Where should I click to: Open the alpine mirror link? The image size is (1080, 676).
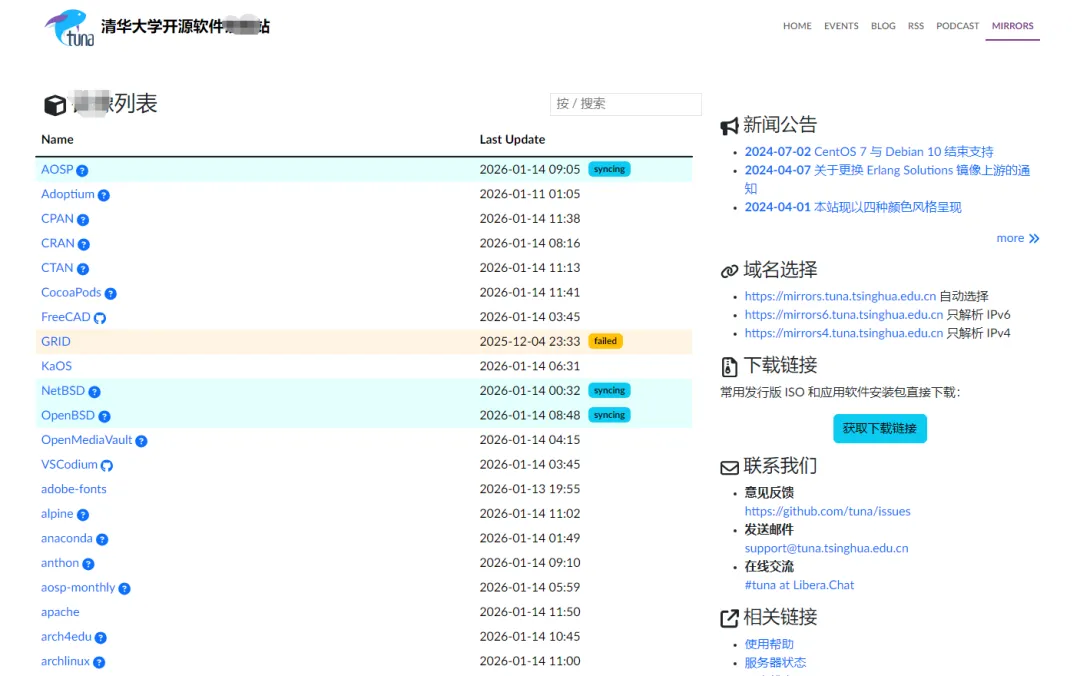[57, 514]
